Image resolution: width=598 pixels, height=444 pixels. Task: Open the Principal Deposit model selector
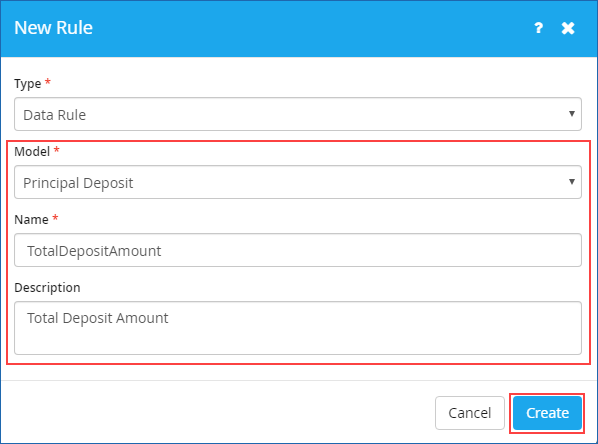pyautogui.click(x=298, y=182)
